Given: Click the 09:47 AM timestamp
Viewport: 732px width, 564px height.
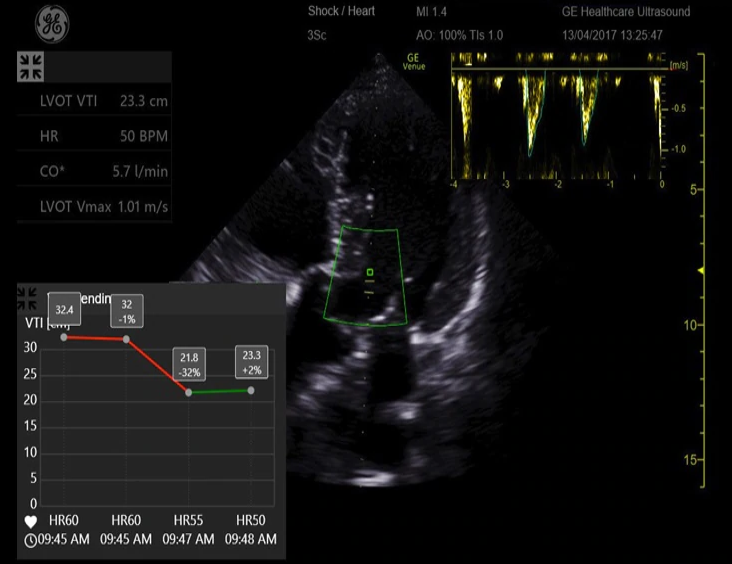Looking at the screenshot, I should click(x=189, y=539).
